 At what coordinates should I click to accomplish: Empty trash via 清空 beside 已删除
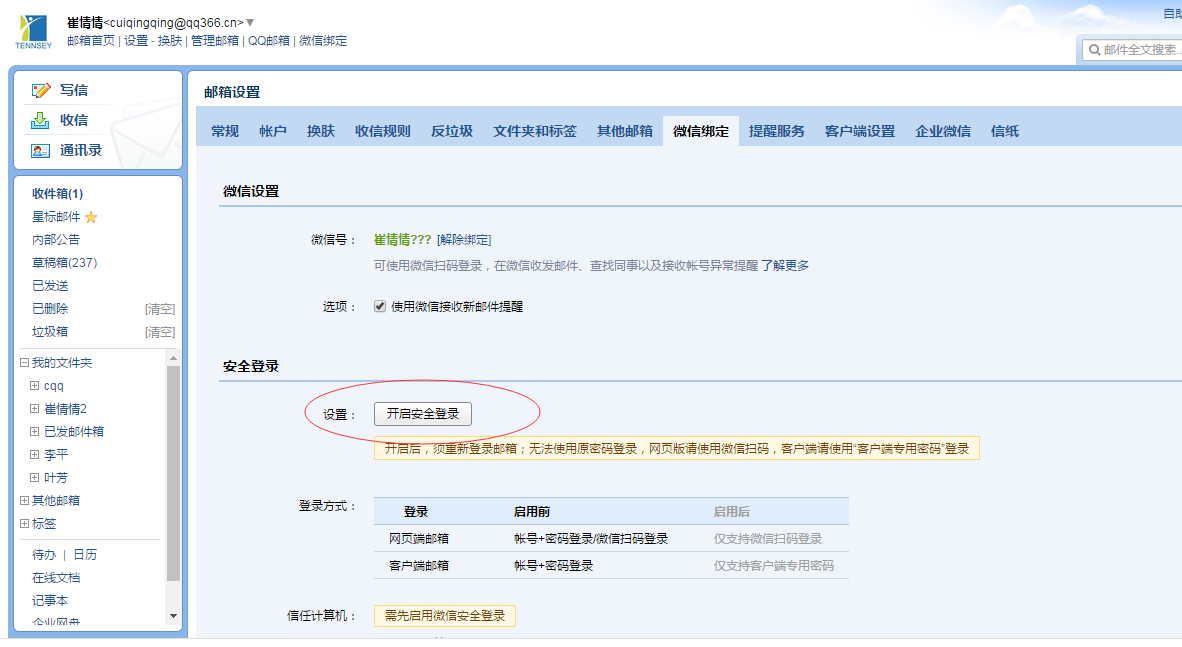click(162, 309)
